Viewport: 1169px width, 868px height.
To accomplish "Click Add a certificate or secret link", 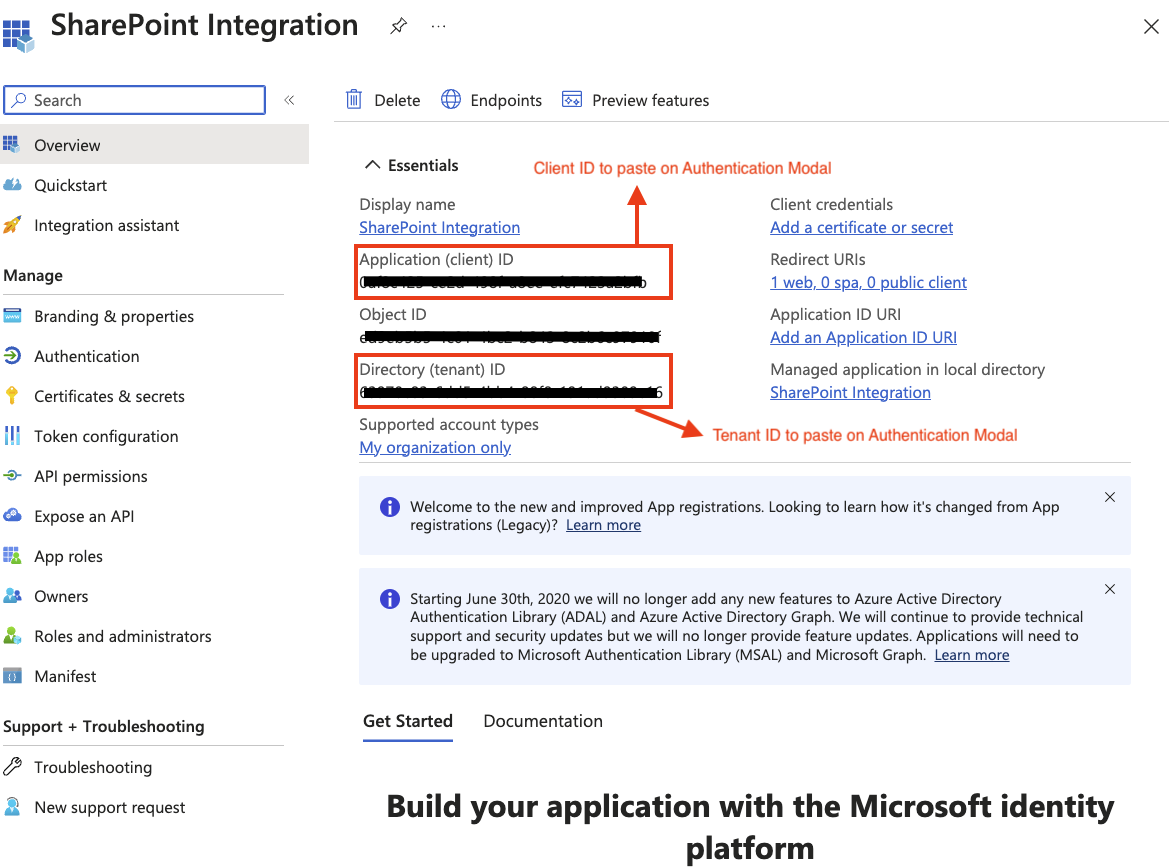I will (861, 227).
